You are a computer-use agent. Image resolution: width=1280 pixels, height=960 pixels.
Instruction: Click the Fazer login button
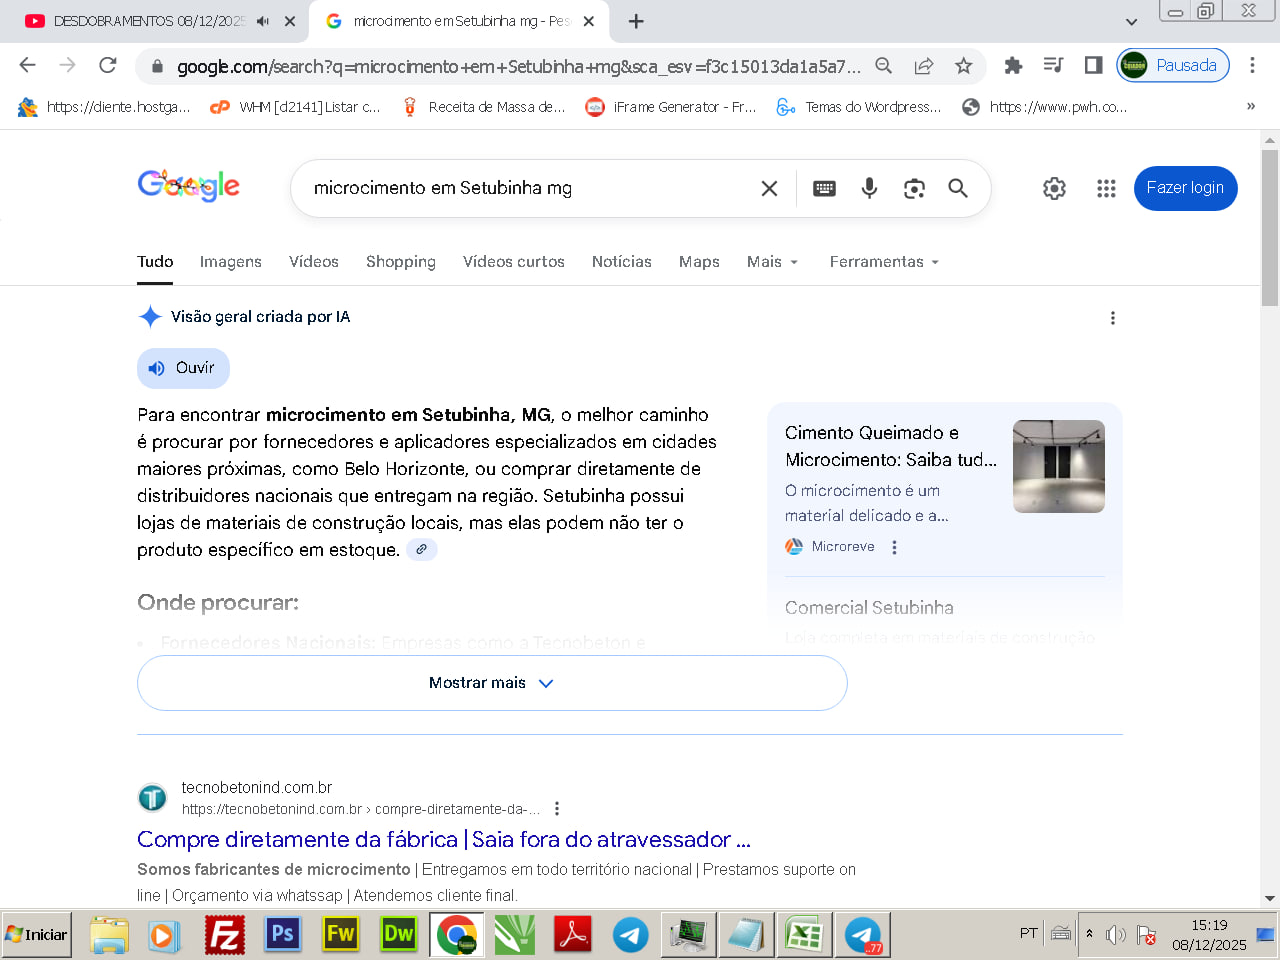[x=1185, y=188]
